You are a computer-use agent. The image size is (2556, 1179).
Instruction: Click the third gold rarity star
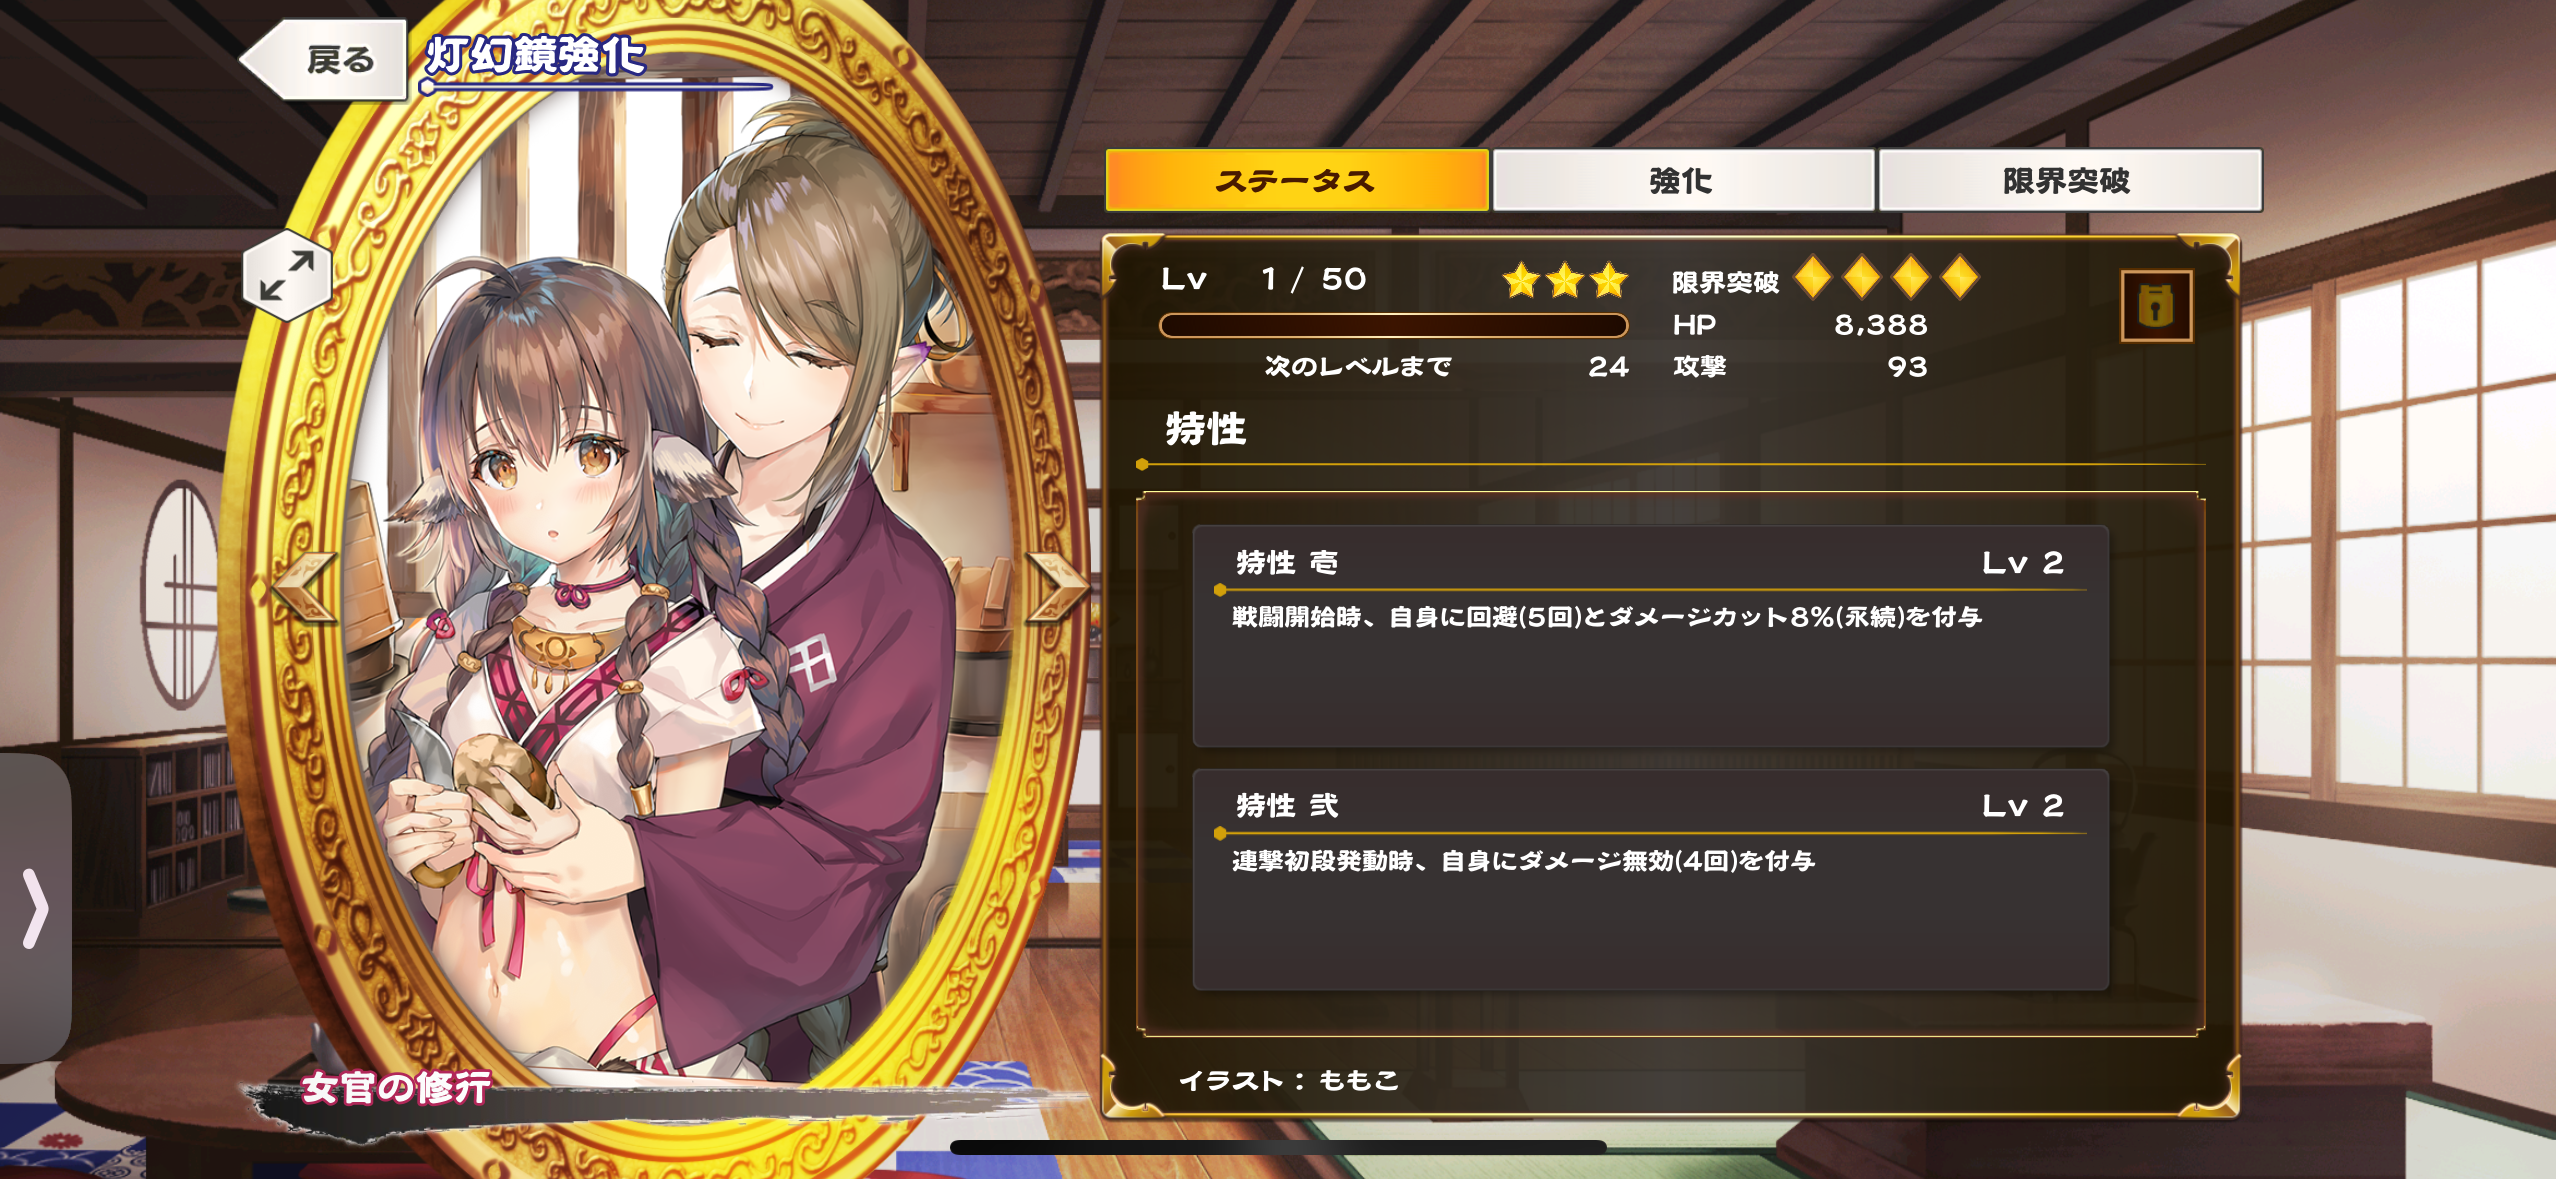(1608, 281)
